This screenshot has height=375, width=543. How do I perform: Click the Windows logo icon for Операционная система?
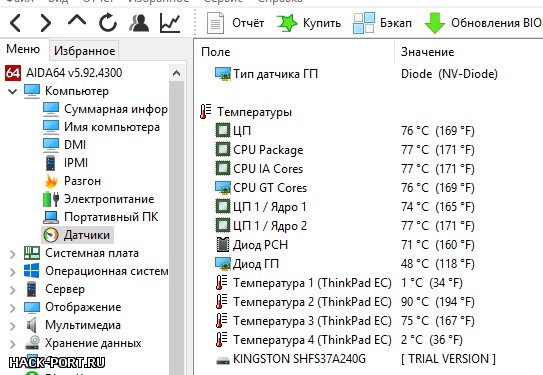(32, 271)
